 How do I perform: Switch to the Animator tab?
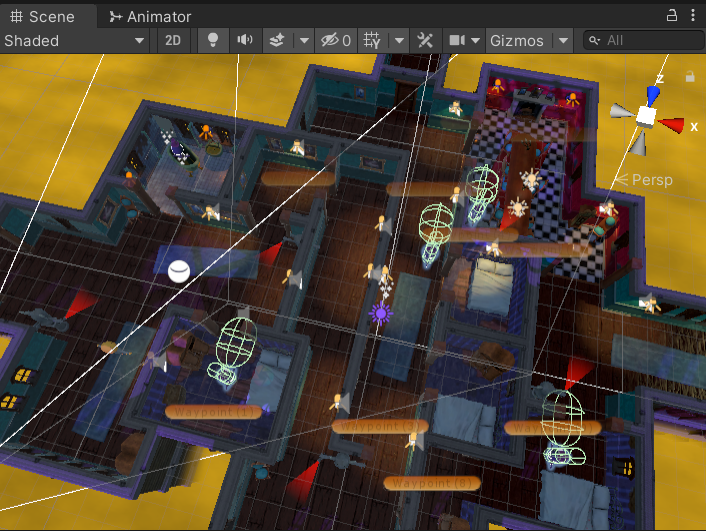pyautogui.click(x=150, y=17)
